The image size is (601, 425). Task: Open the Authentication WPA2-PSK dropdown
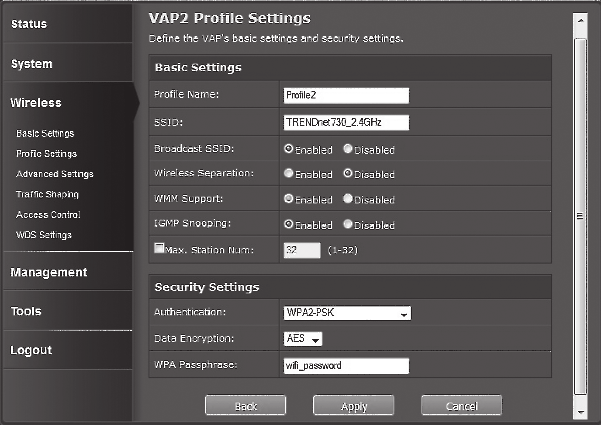click(347, 313)
